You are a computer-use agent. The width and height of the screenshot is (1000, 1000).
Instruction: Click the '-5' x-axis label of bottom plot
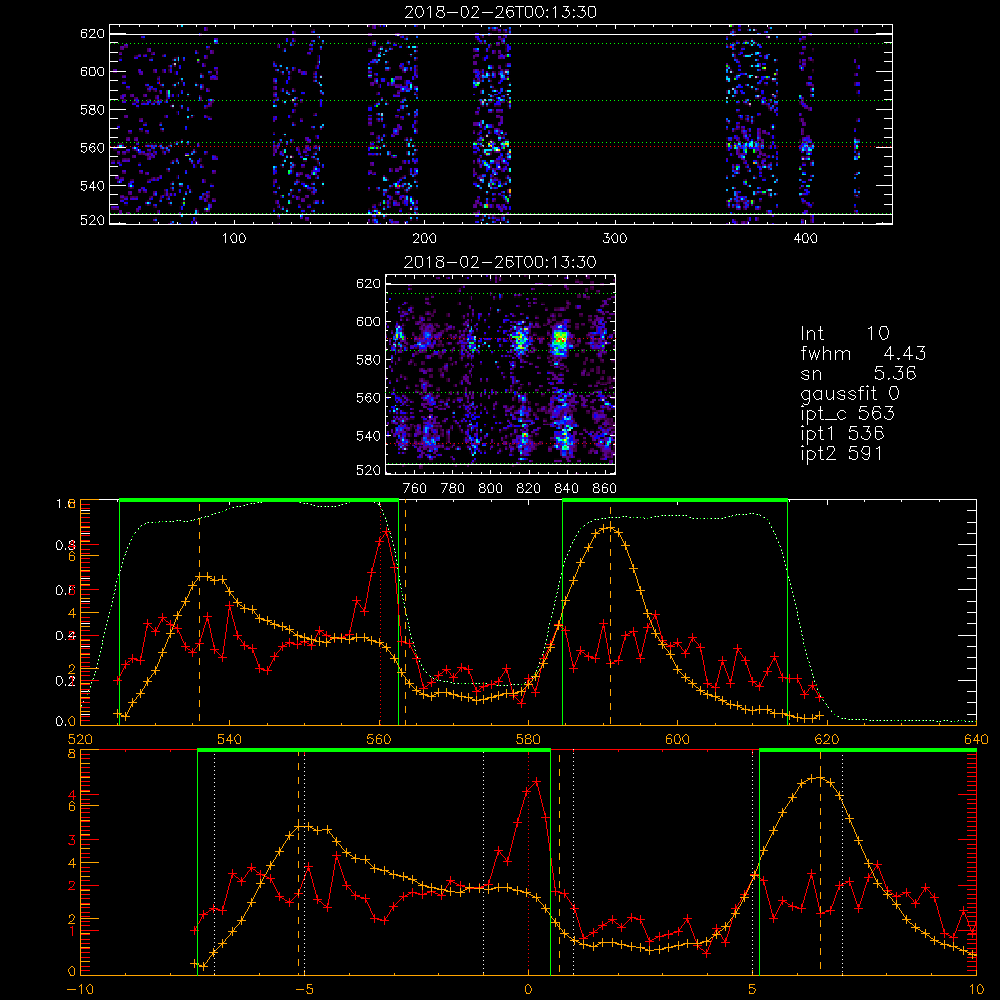(304, 990)
